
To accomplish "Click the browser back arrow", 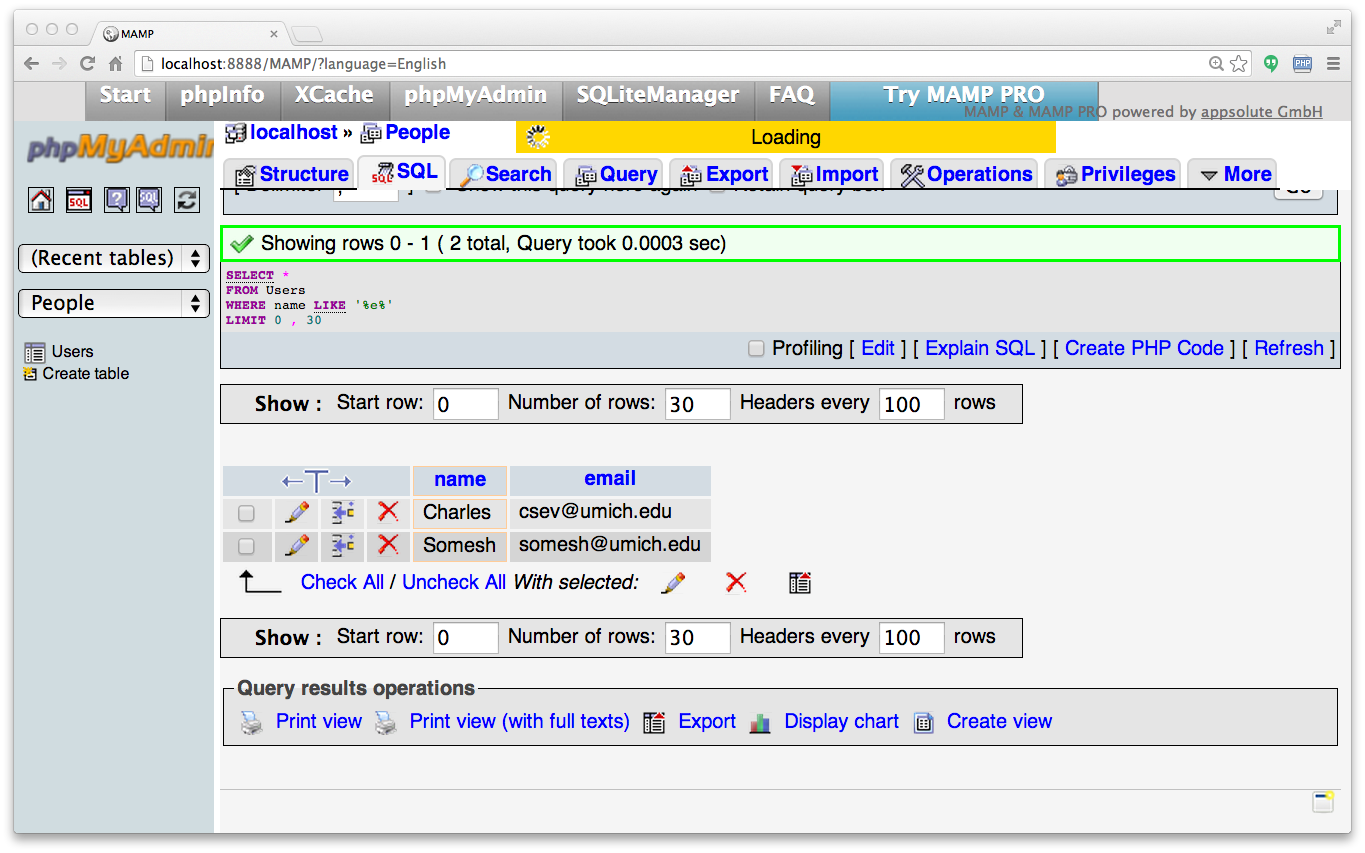I will pyautogui.click(x=32, y=64).
